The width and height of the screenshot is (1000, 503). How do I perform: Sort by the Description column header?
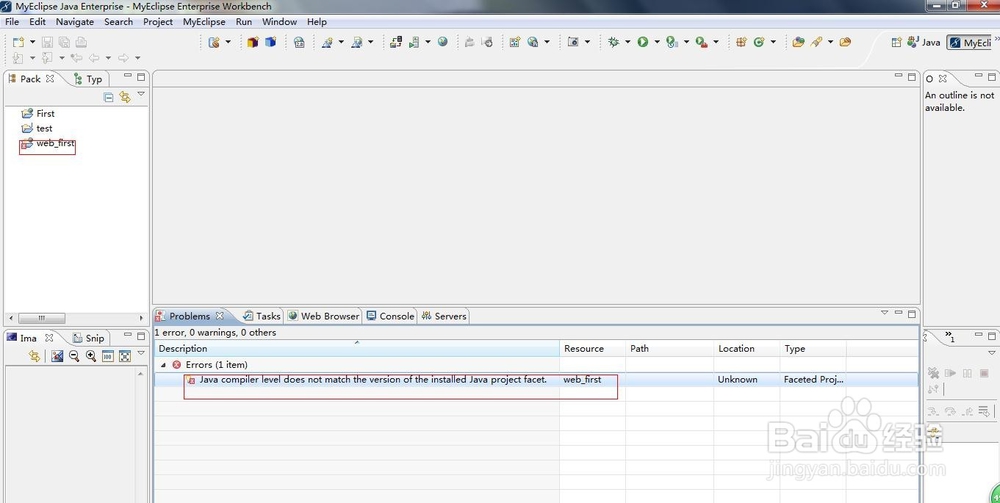357,349
